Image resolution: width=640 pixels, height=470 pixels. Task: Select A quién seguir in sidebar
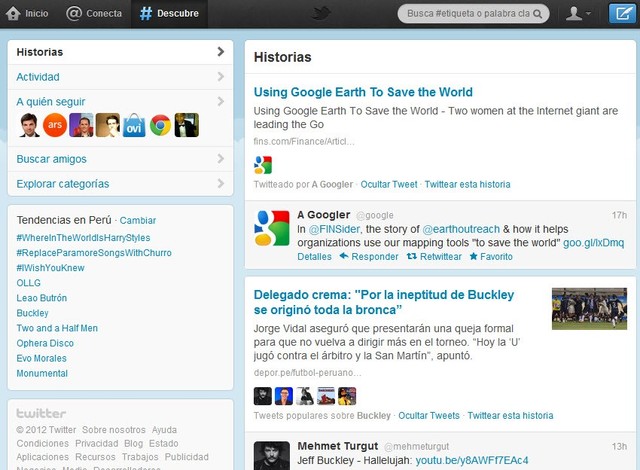tap(51, 102)
